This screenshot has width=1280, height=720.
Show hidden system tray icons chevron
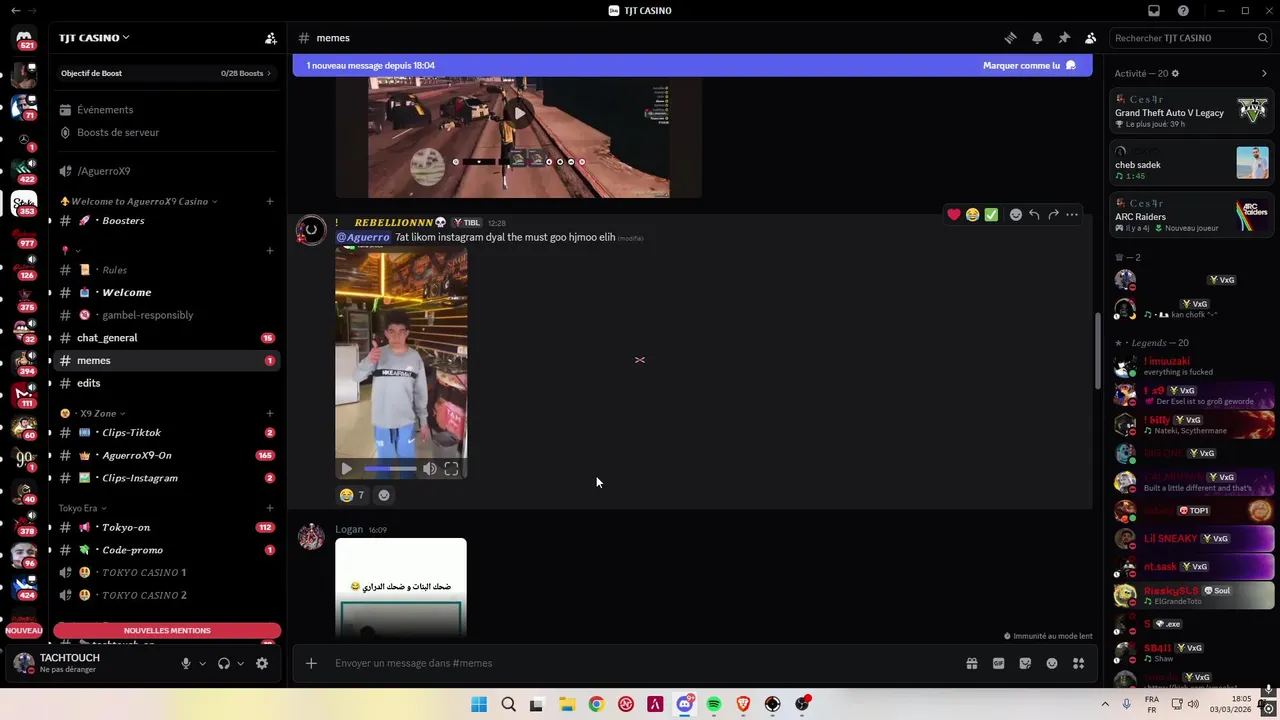coord(1104,704)
